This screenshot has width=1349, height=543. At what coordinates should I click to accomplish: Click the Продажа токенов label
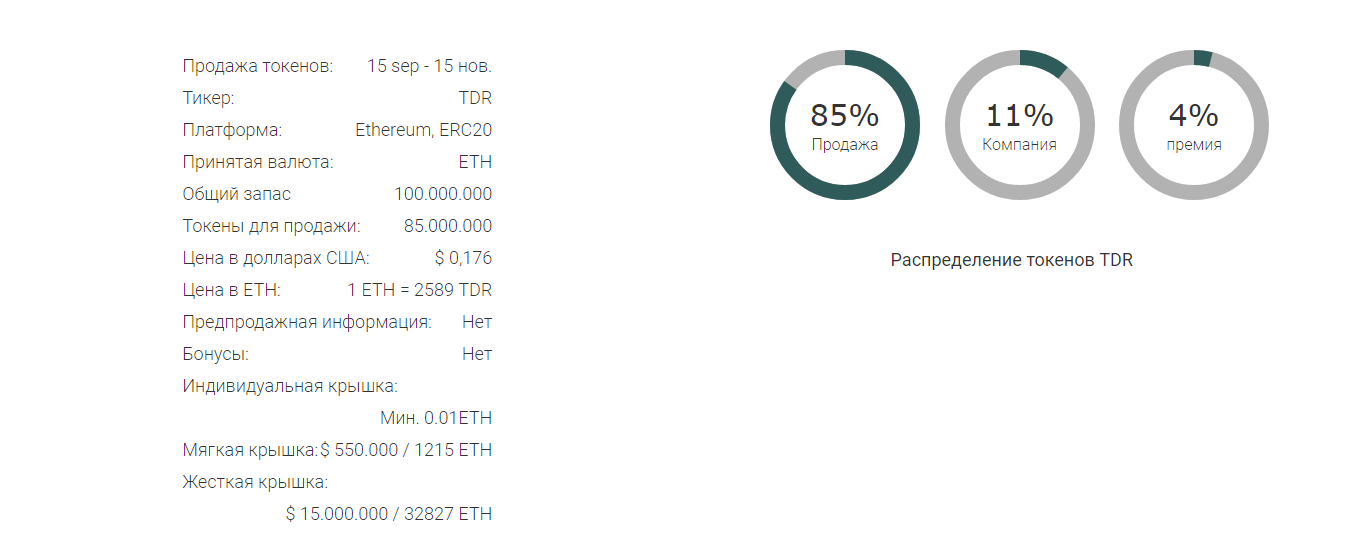point(257,66)
